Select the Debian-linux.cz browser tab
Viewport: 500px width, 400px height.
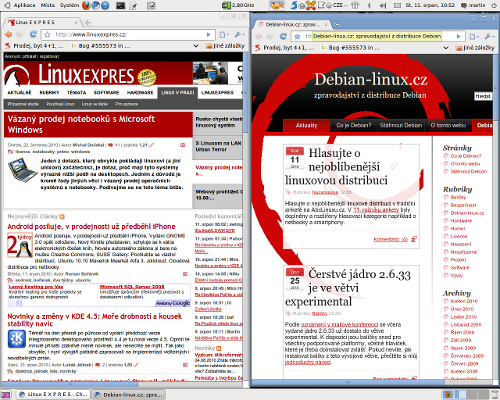[x=292, y=24]
